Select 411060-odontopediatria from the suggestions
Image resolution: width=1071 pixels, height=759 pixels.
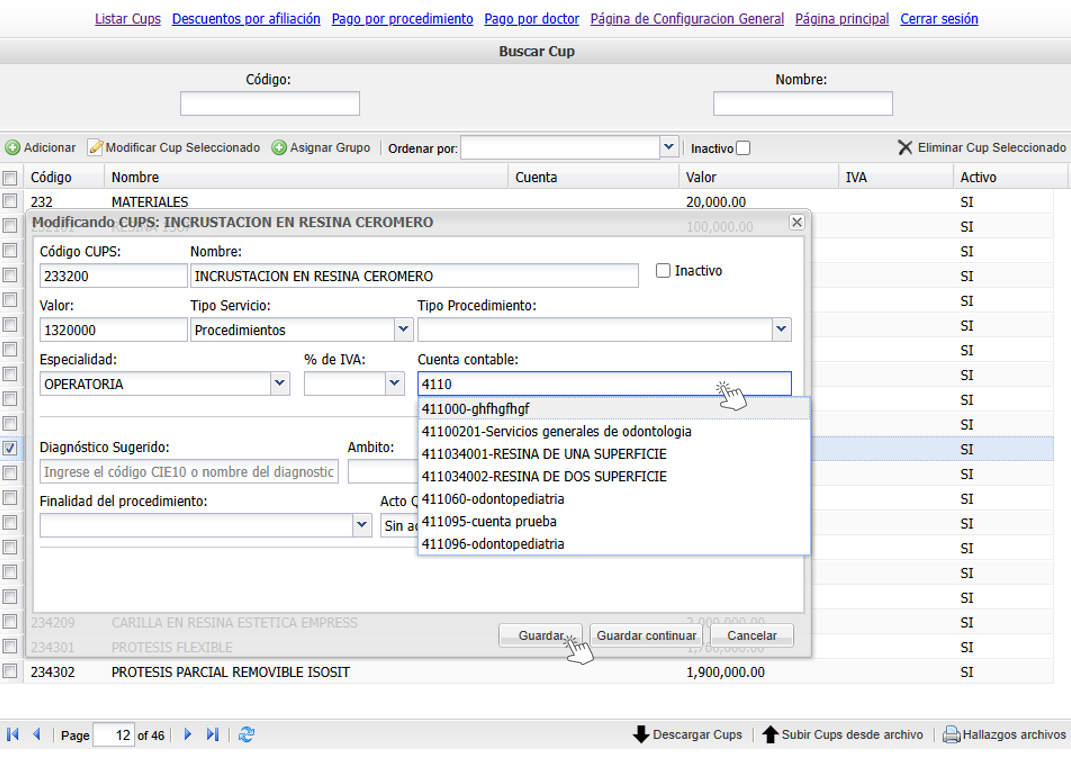coord(493,499)
